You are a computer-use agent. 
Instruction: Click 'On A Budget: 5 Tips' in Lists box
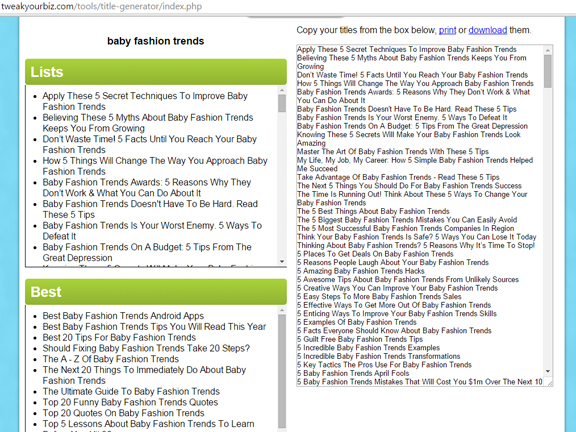[147, 253]
